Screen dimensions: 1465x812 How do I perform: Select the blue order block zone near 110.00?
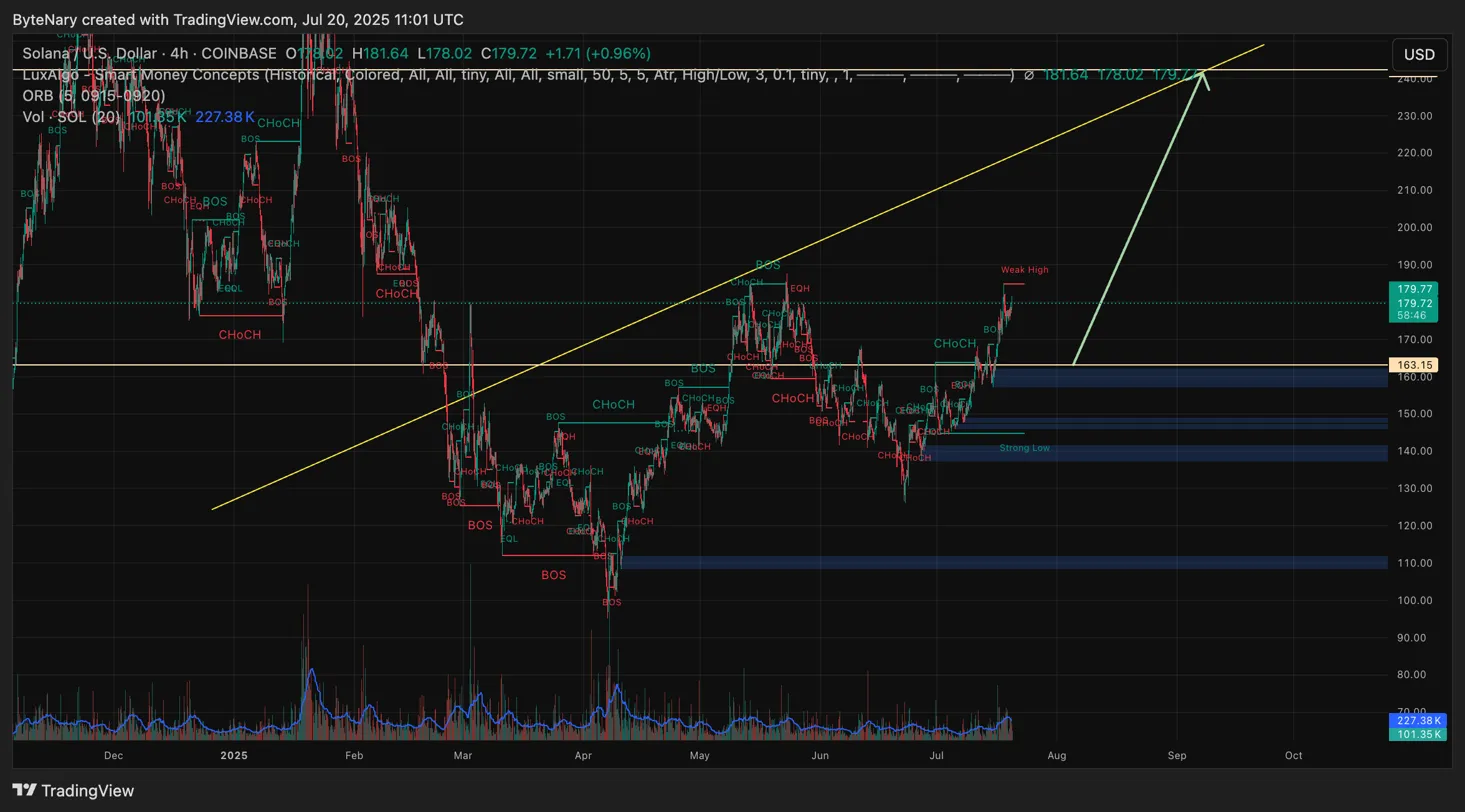(x=1000, y=563)
